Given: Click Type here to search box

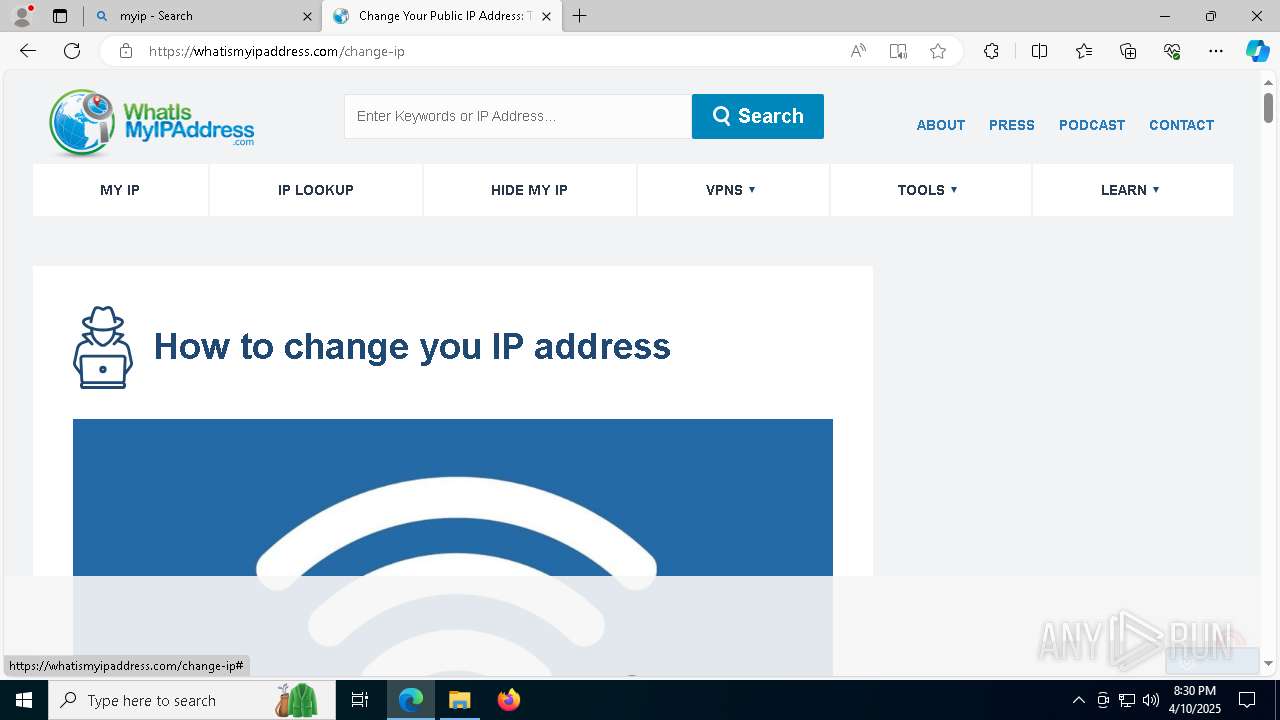Looking at the screenshot, I should click(190, 700).
